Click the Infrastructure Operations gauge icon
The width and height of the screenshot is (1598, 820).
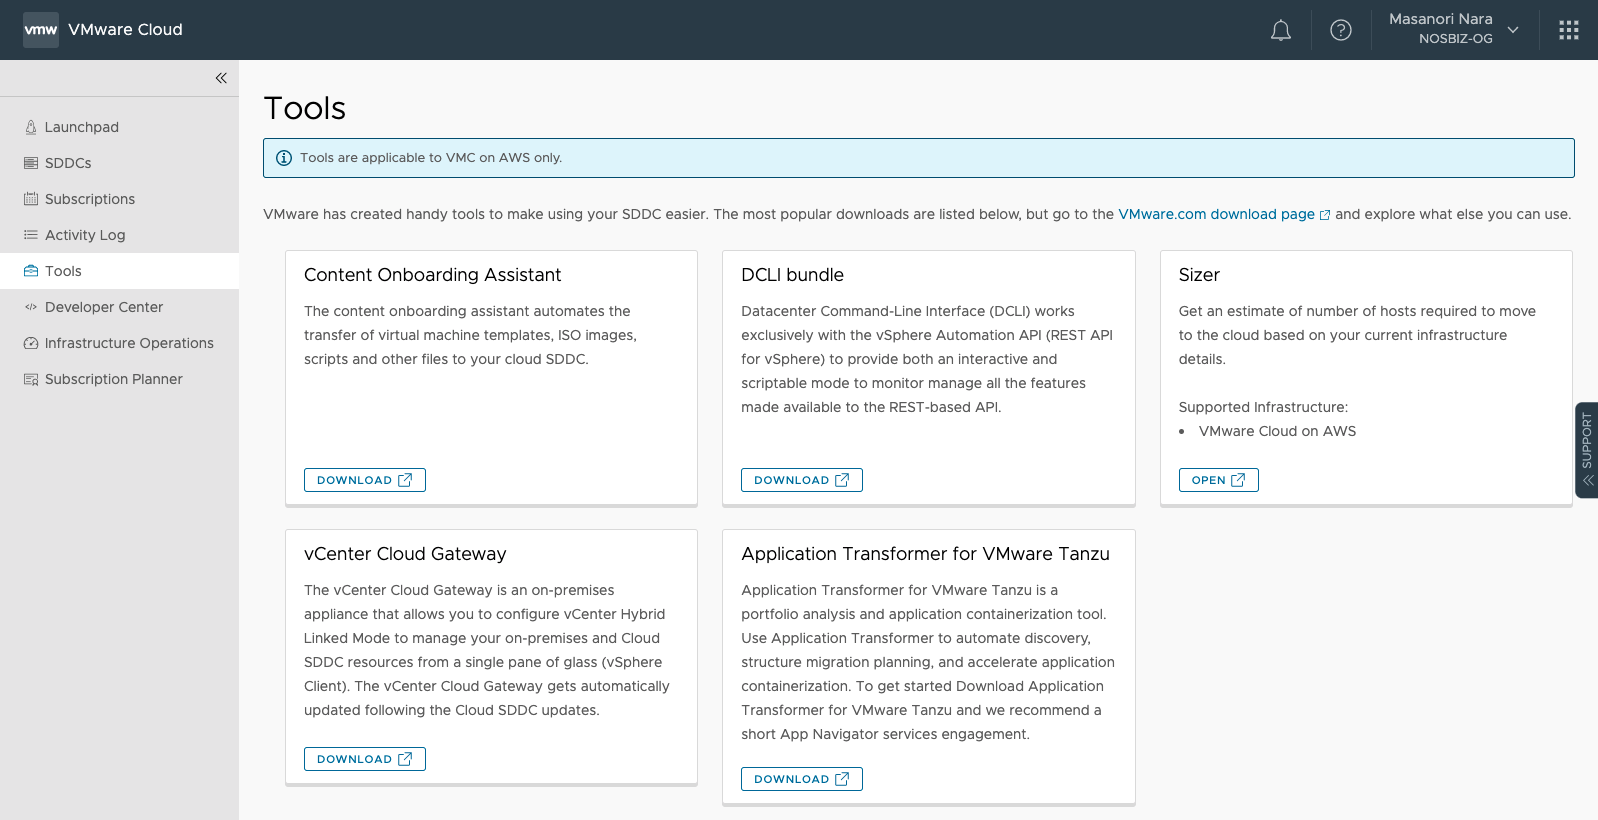[31, 343]
